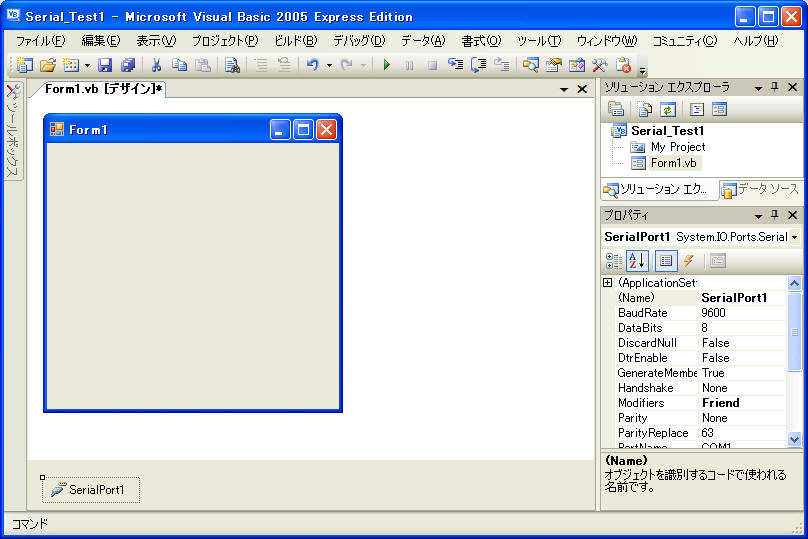Click View Designer icon in Solution Explorer
Image resolution: width=808 pixels, height=539 pixels.
[x=719, y=109]
